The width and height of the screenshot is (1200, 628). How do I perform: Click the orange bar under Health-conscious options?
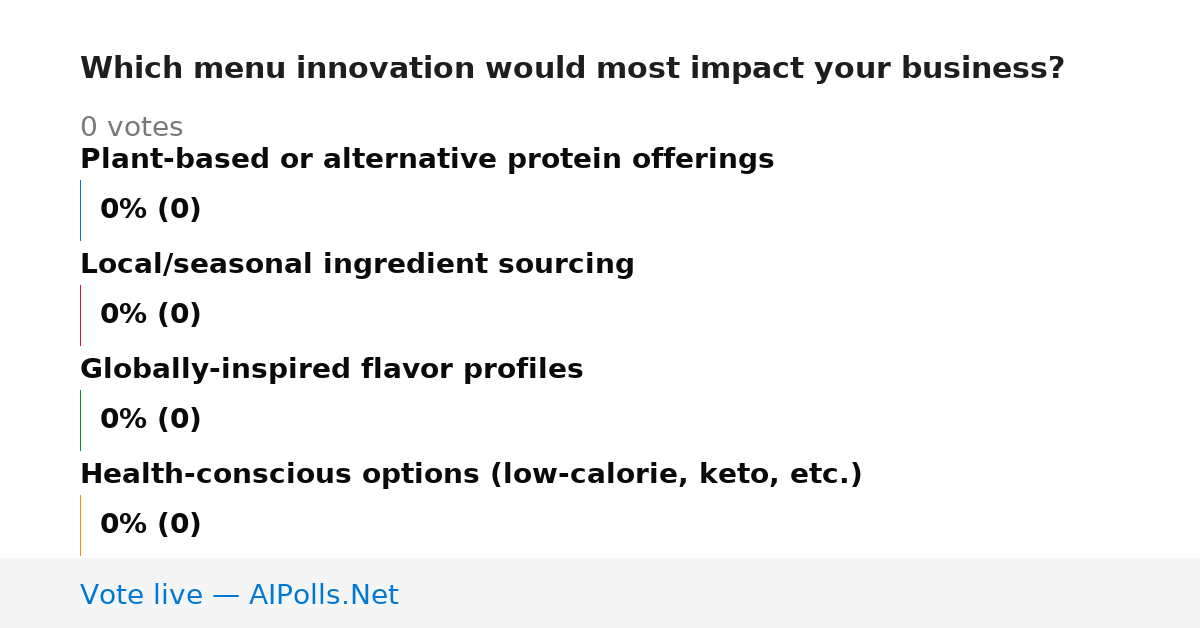[80, 525]
